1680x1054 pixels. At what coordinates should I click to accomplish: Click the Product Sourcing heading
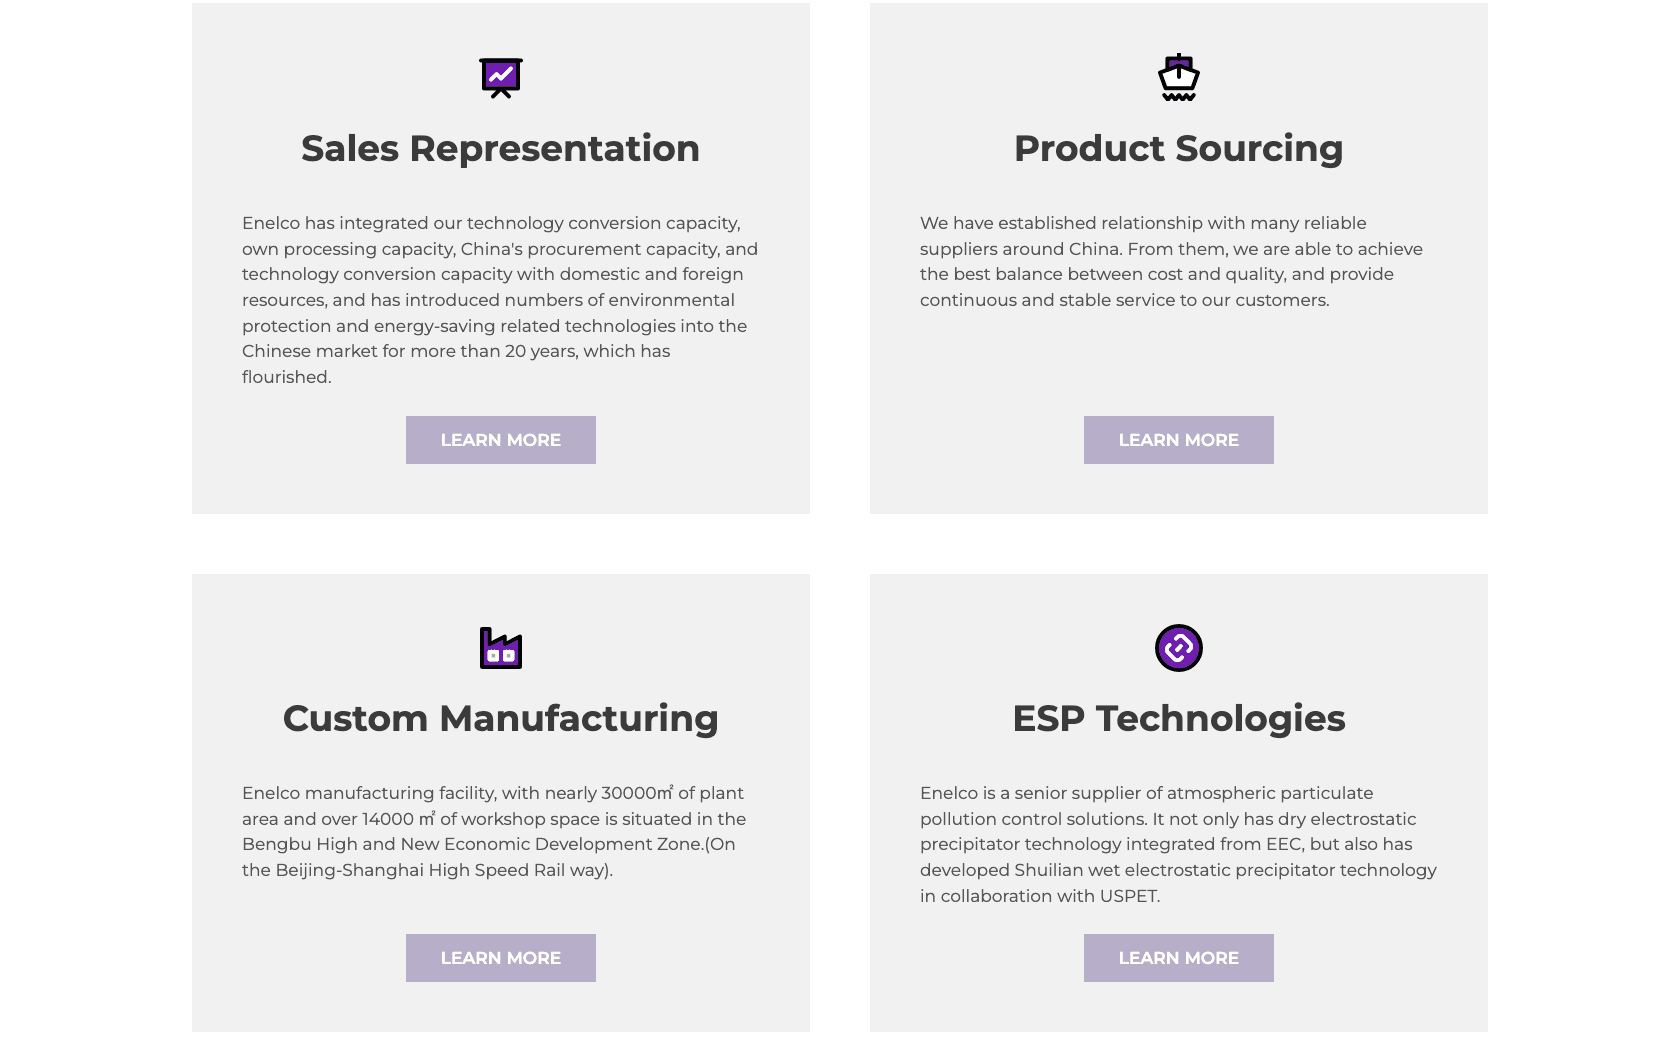[x=1178, y=149]
